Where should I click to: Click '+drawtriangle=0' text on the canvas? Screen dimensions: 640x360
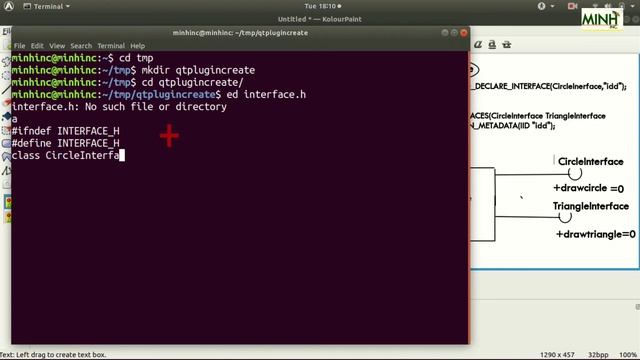[596, 234]
